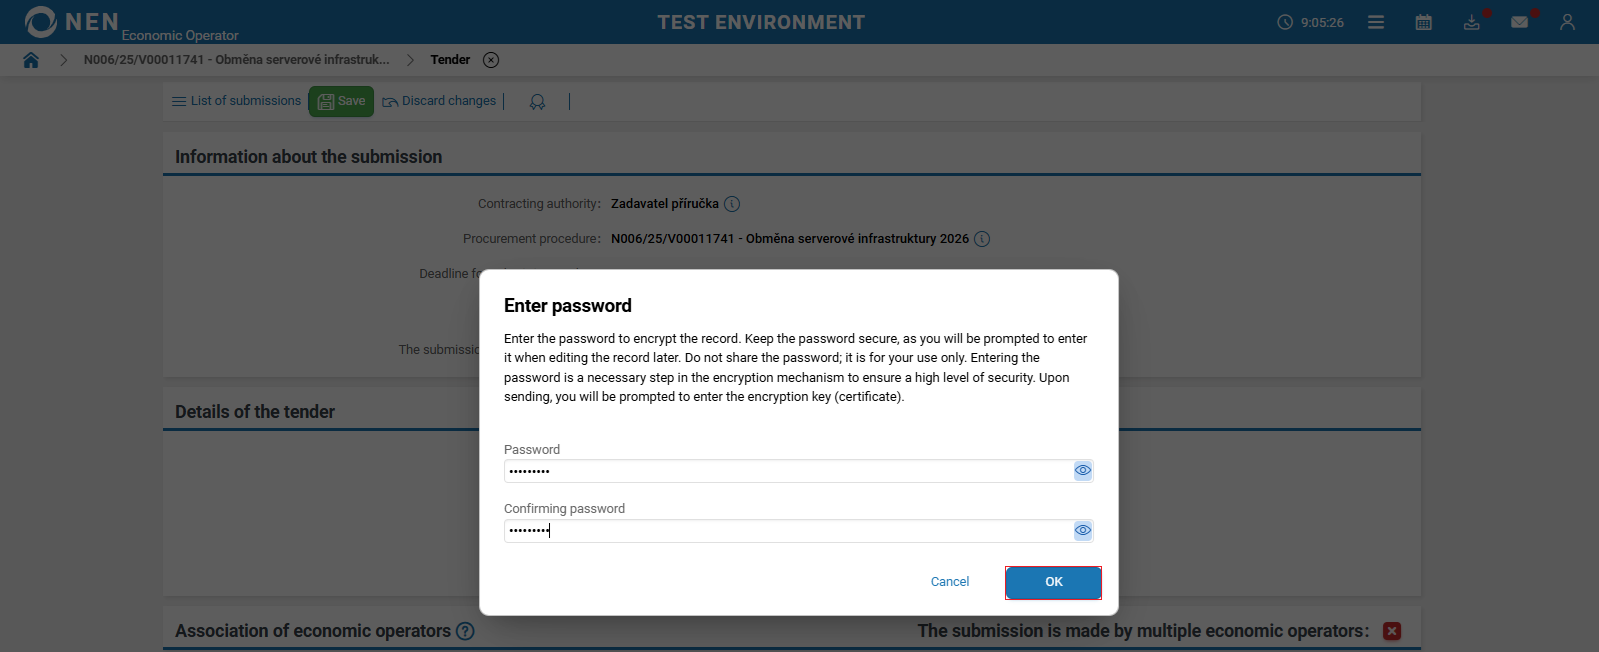Click the home icon in the breadcrumb
The height and width of the screenshot is (652, 1599).
[31, 60]
